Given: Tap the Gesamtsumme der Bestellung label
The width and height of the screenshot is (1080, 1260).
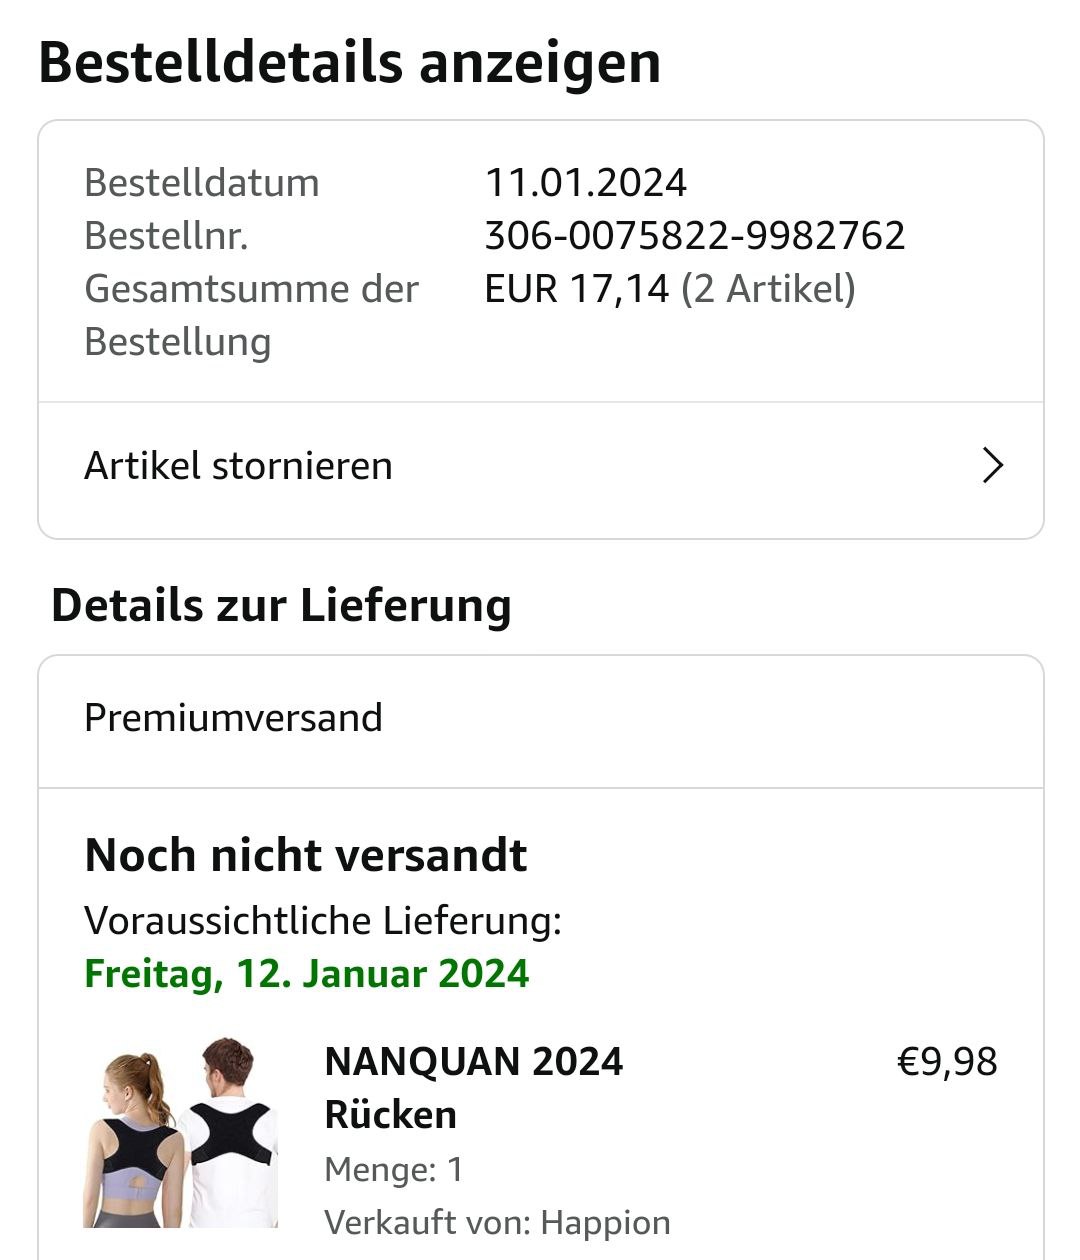Looking at the screenshot, I should [251, 315].
